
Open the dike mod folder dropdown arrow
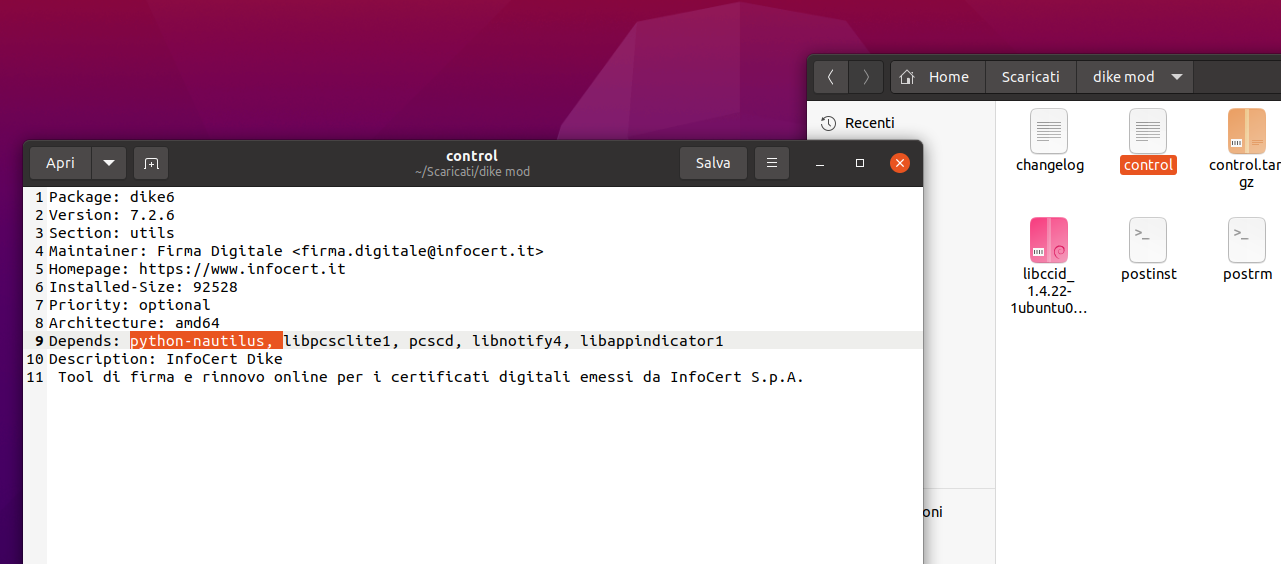click(x=1176, y=77)
